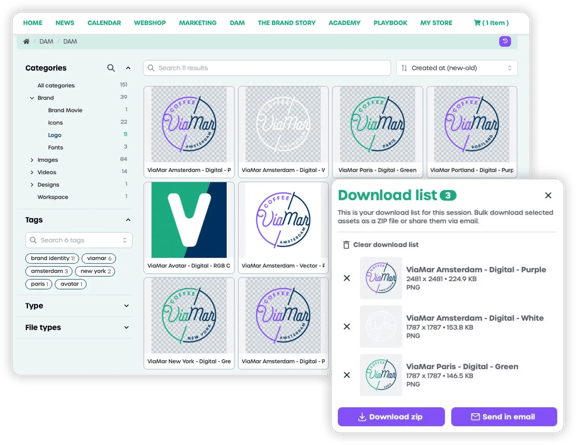Open ViaMar Amsterdam Digital white logo thumbnail

point(283,124)
